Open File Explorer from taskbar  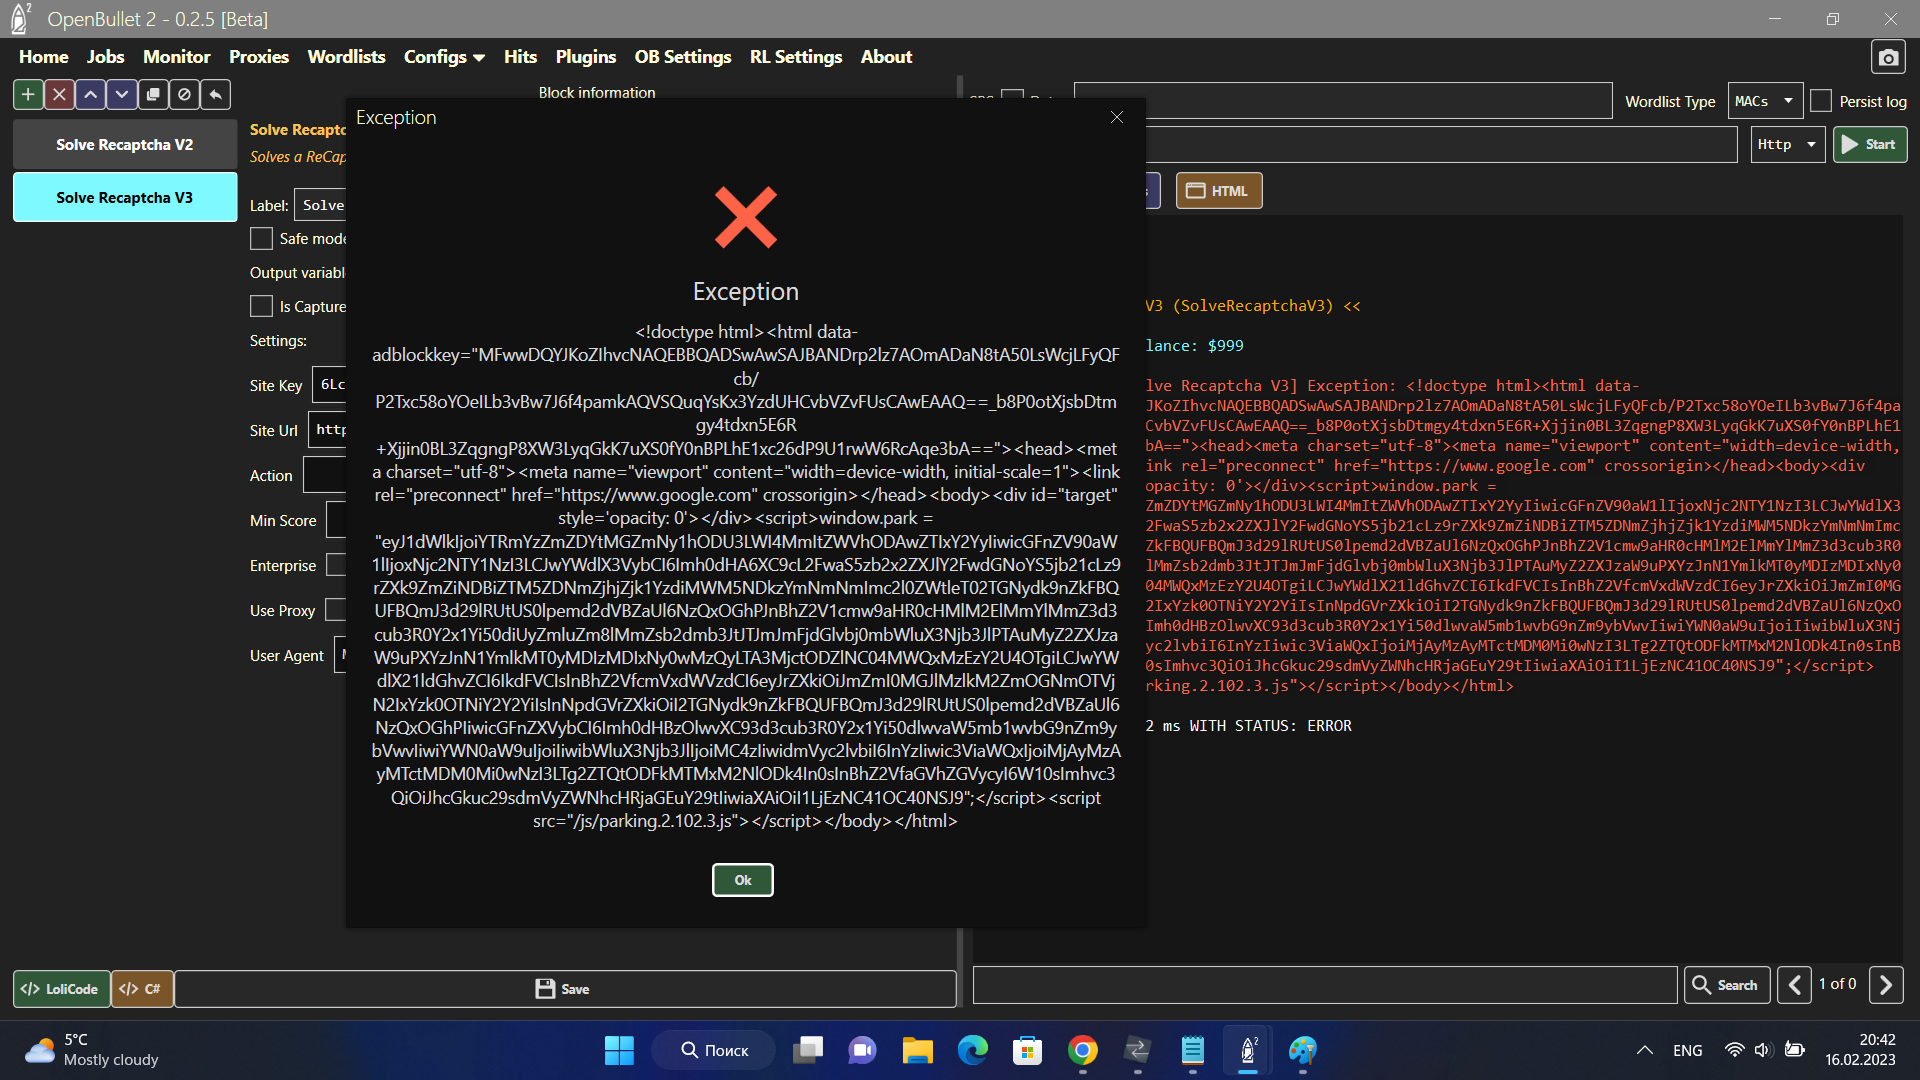click(917, 1051)
